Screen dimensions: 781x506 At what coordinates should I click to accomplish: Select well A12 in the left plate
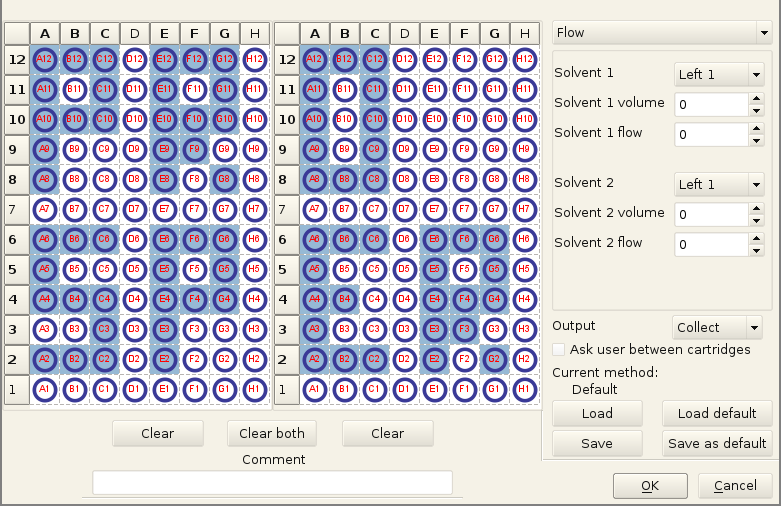point(45,59)
